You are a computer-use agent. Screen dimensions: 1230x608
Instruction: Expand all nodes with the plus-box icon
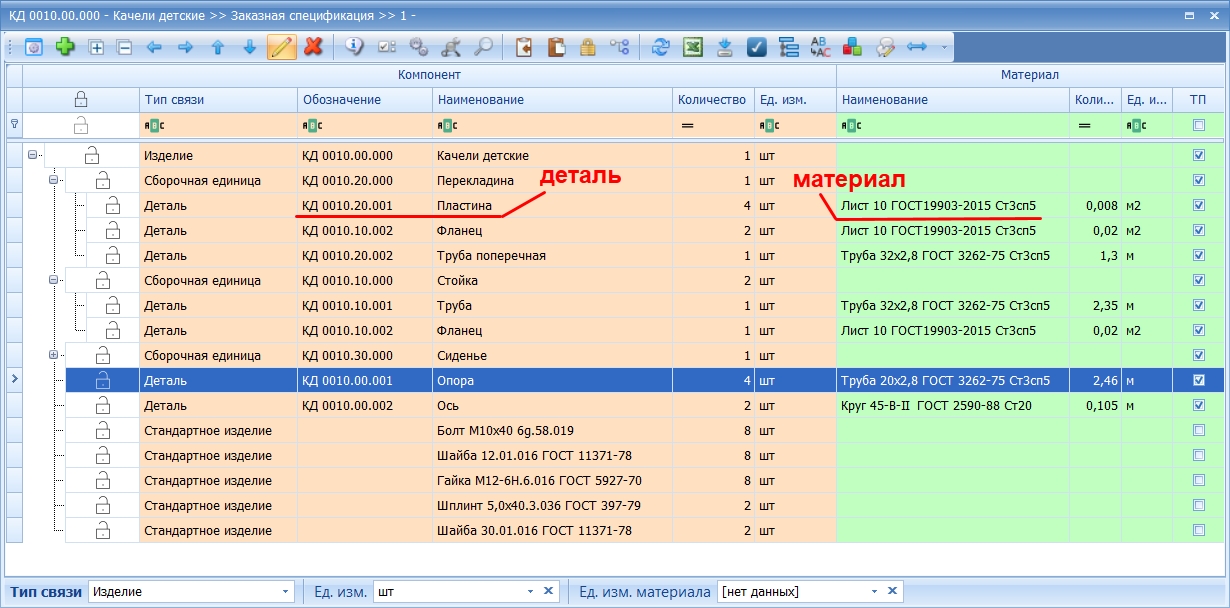coord(97,46)
